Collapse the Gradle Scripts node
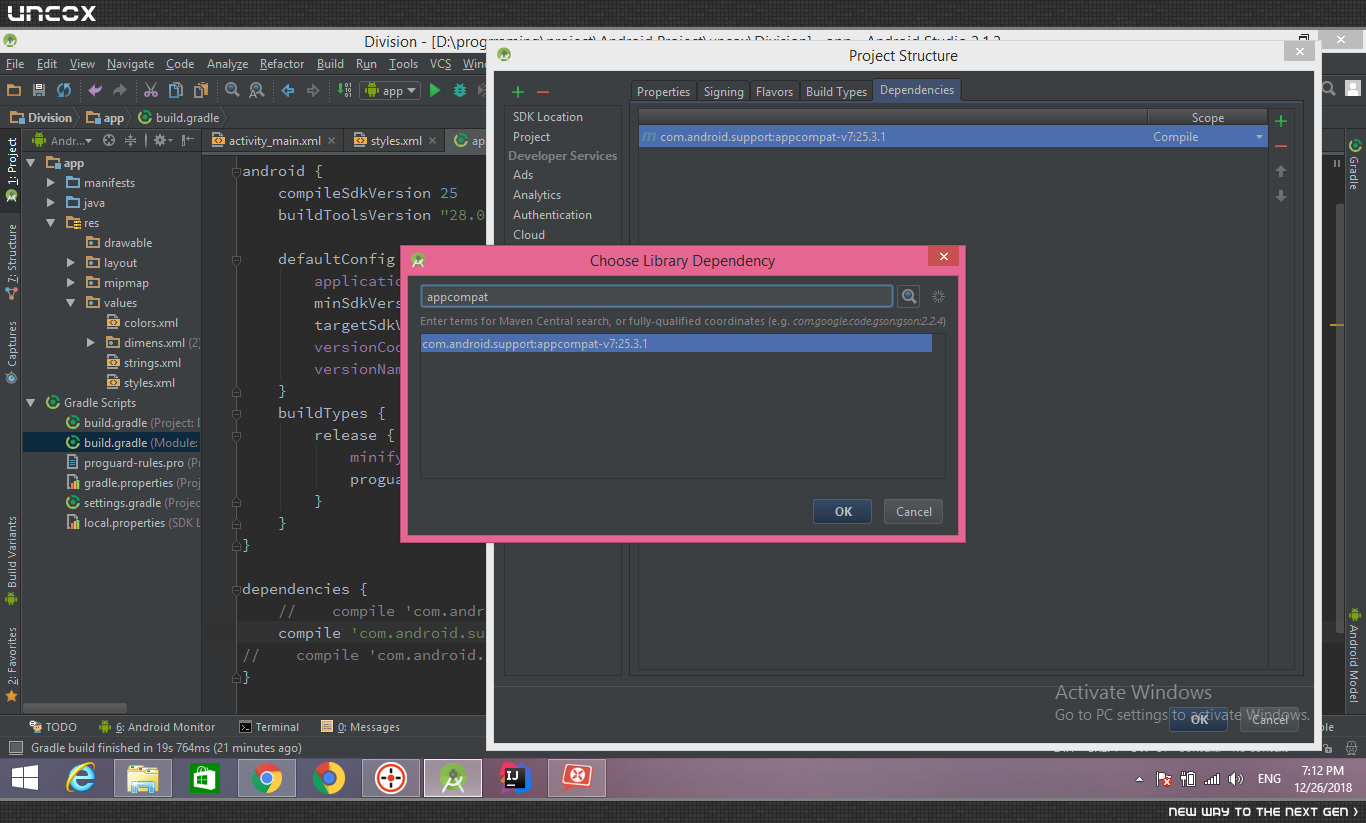Screen dimensions: 1366x823 point(30,403)
